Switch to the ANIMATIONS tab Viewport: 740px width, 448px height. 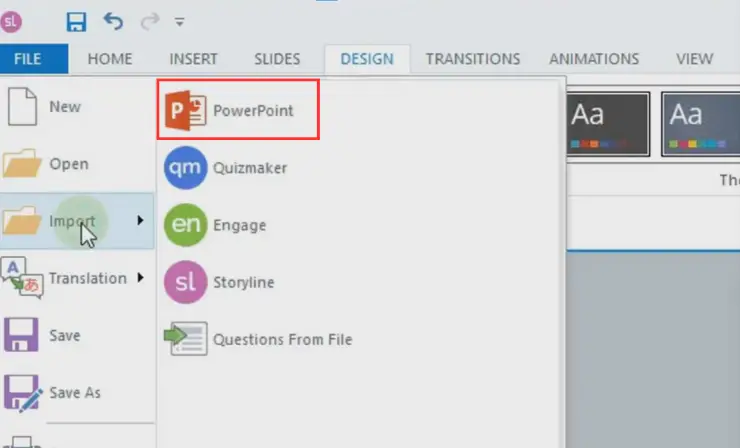tap(594, 59)
